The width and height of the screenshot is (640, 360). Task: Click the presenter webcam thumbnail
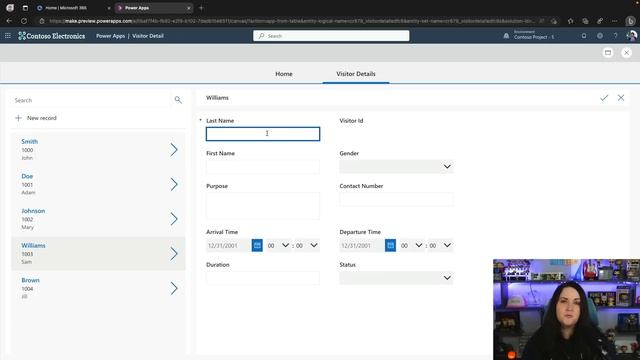click(x=567, y=309)
